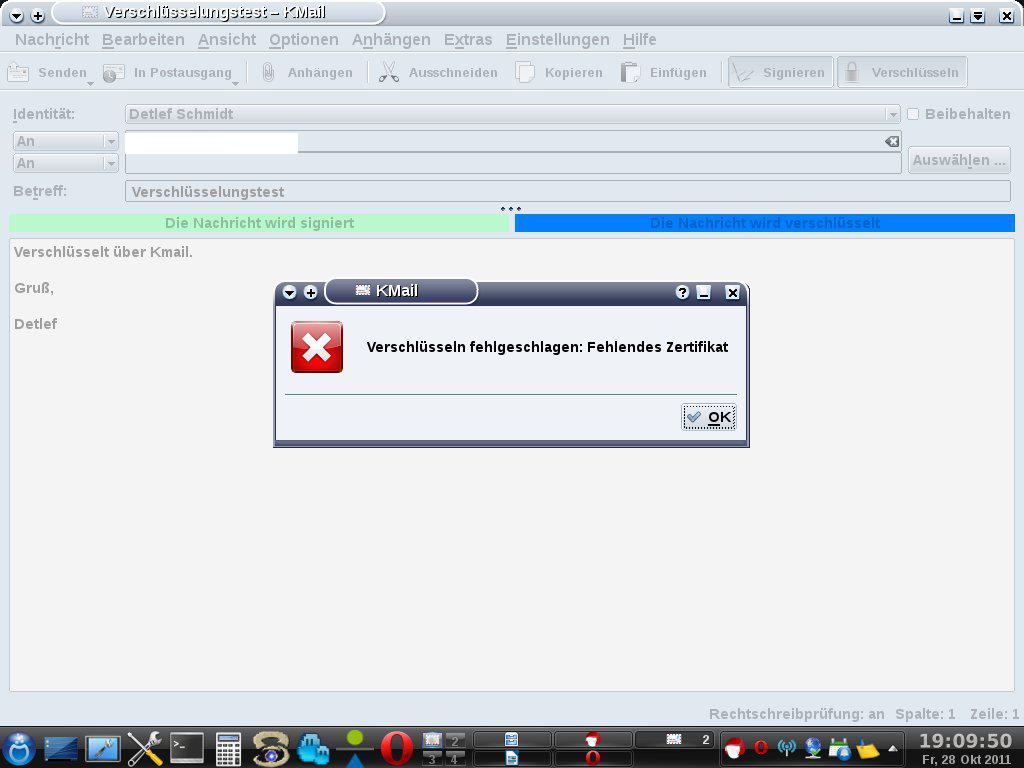Open the An dropdown beside the empty recipient field
This screenshot has height=768, width=1024.
pos(65,163)
